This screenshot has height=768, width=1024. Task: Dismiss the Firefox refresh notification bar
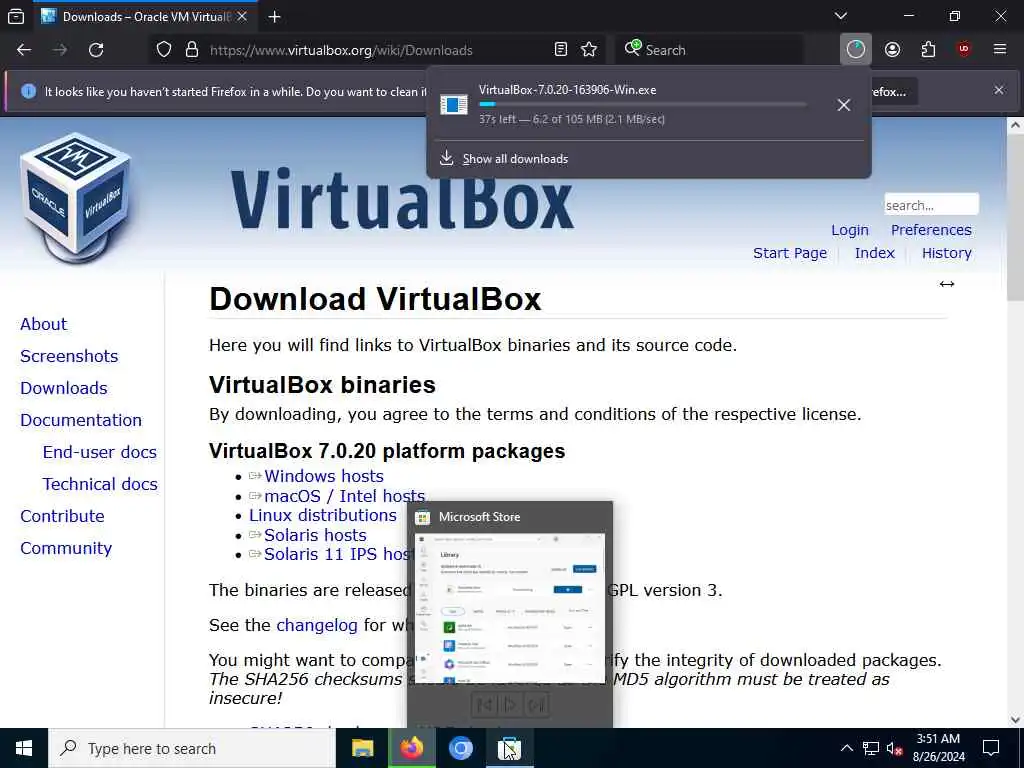tap(999, 90)
